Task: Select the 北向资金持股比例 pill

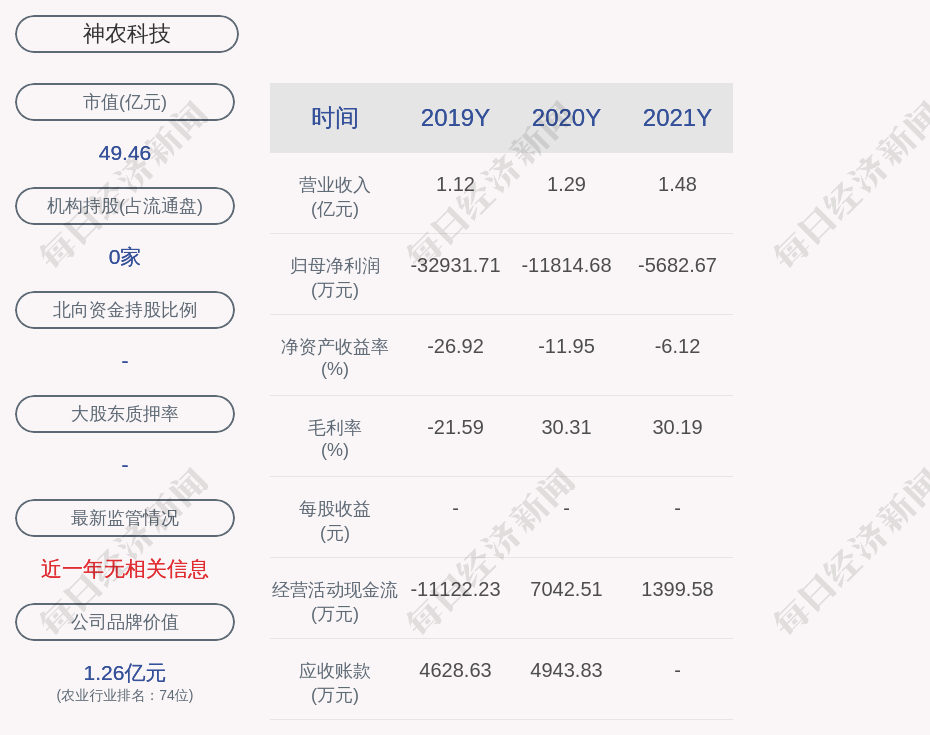Action: coord(125,310)
